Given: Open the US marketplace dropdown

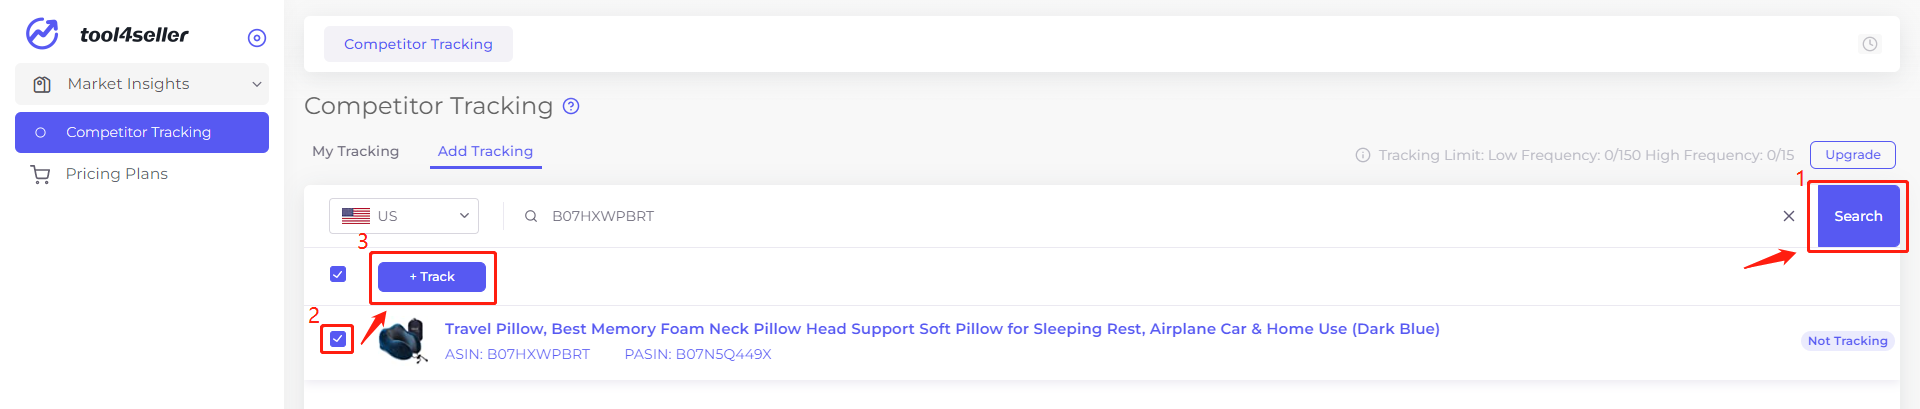Looking at the screenshot, I should point(404,216).
